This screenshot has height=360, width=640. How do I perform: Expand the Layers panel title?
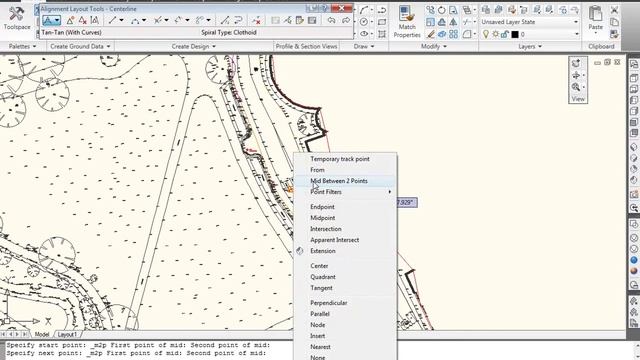click(x=530, y=47)
